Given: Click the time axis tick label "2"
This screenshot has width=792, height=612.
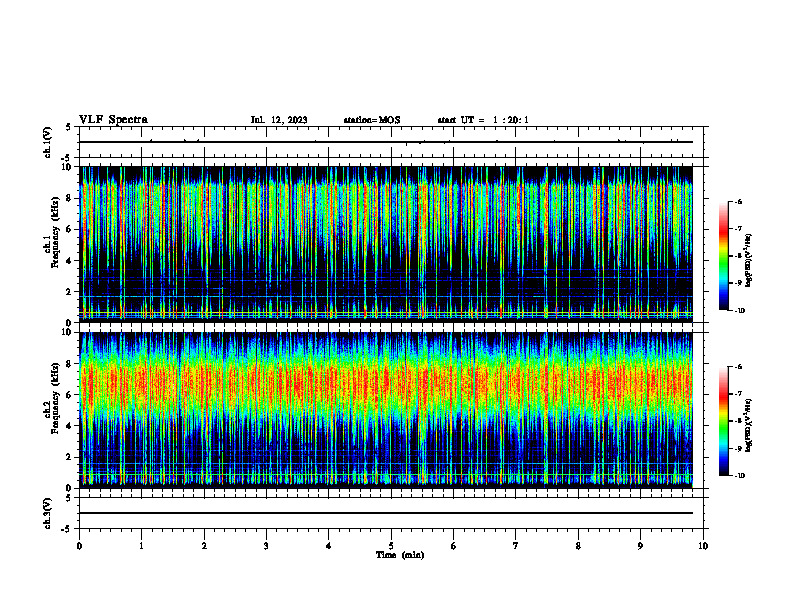Looking at the screenshot, I should (204, 546).
